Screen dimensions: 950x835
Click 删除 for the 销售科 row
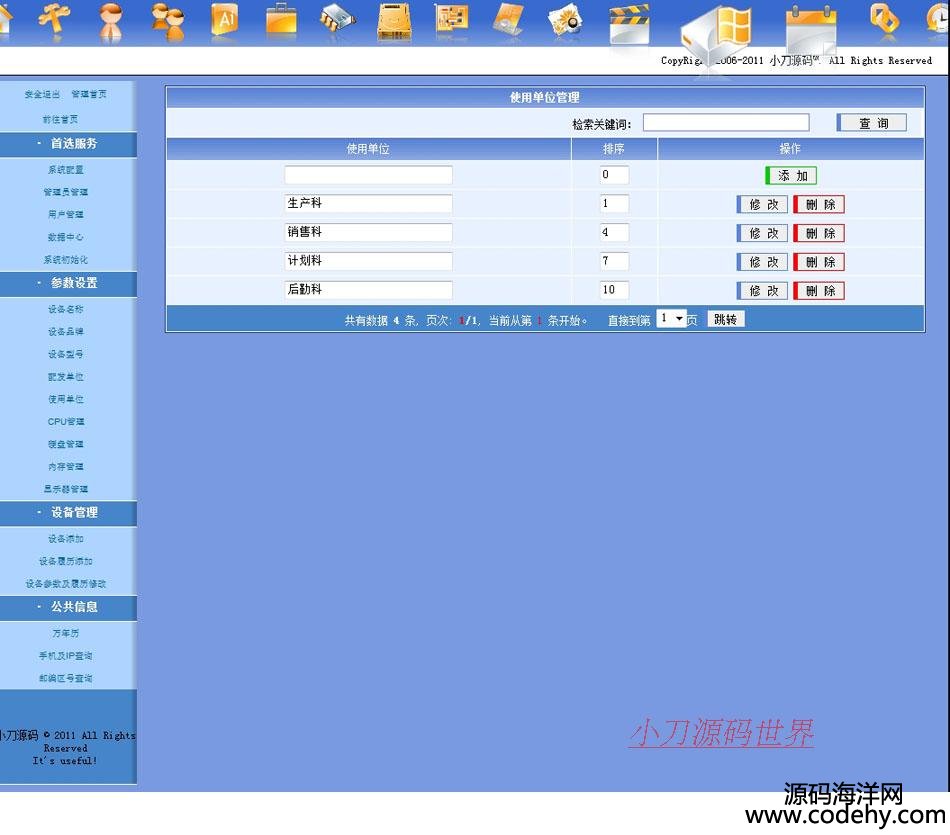pos(819,233)
